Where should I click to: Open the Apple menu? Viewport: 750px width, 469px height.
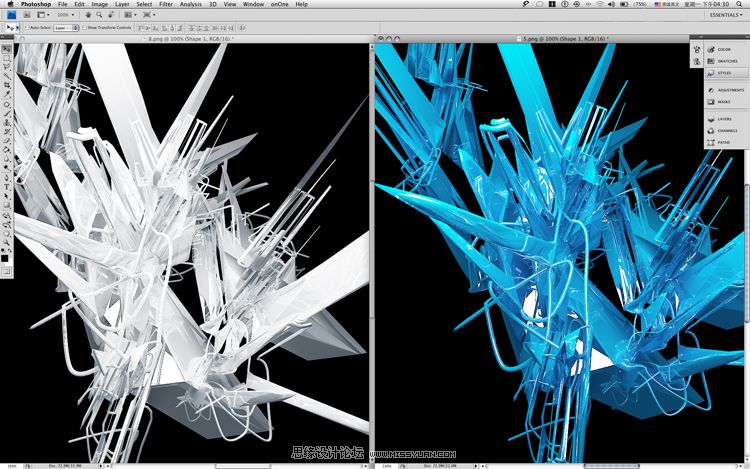(10, 4)
